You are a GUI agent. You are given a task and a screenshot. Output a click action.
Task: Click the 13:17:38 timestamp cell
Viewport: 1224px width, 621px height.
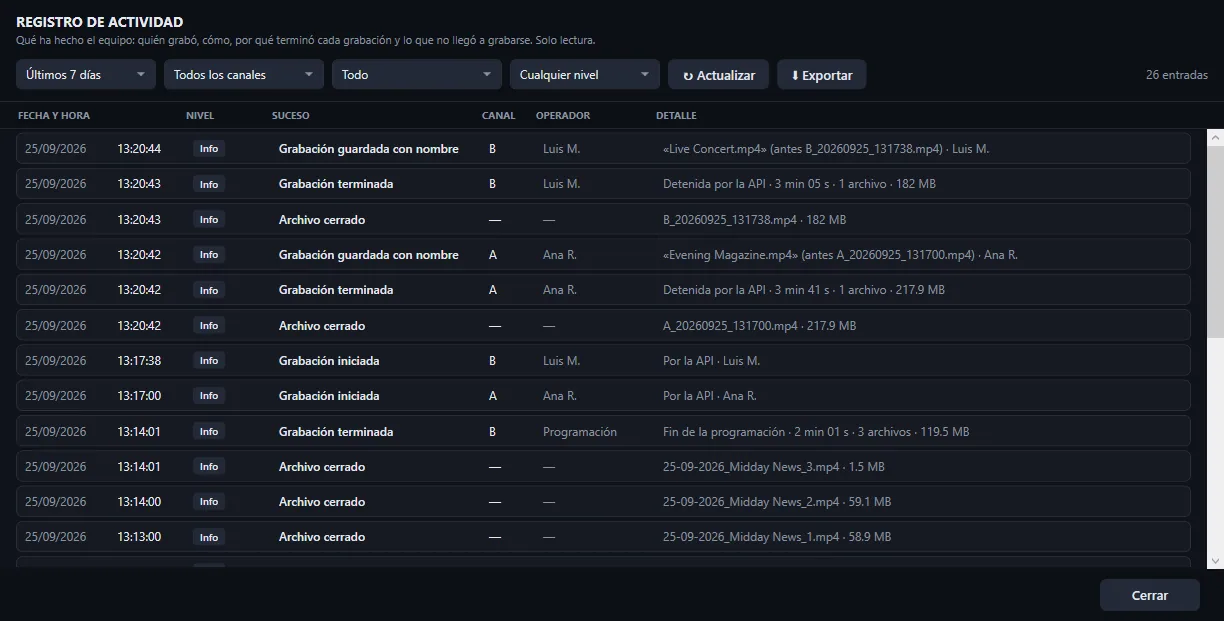tap(139, 361)
